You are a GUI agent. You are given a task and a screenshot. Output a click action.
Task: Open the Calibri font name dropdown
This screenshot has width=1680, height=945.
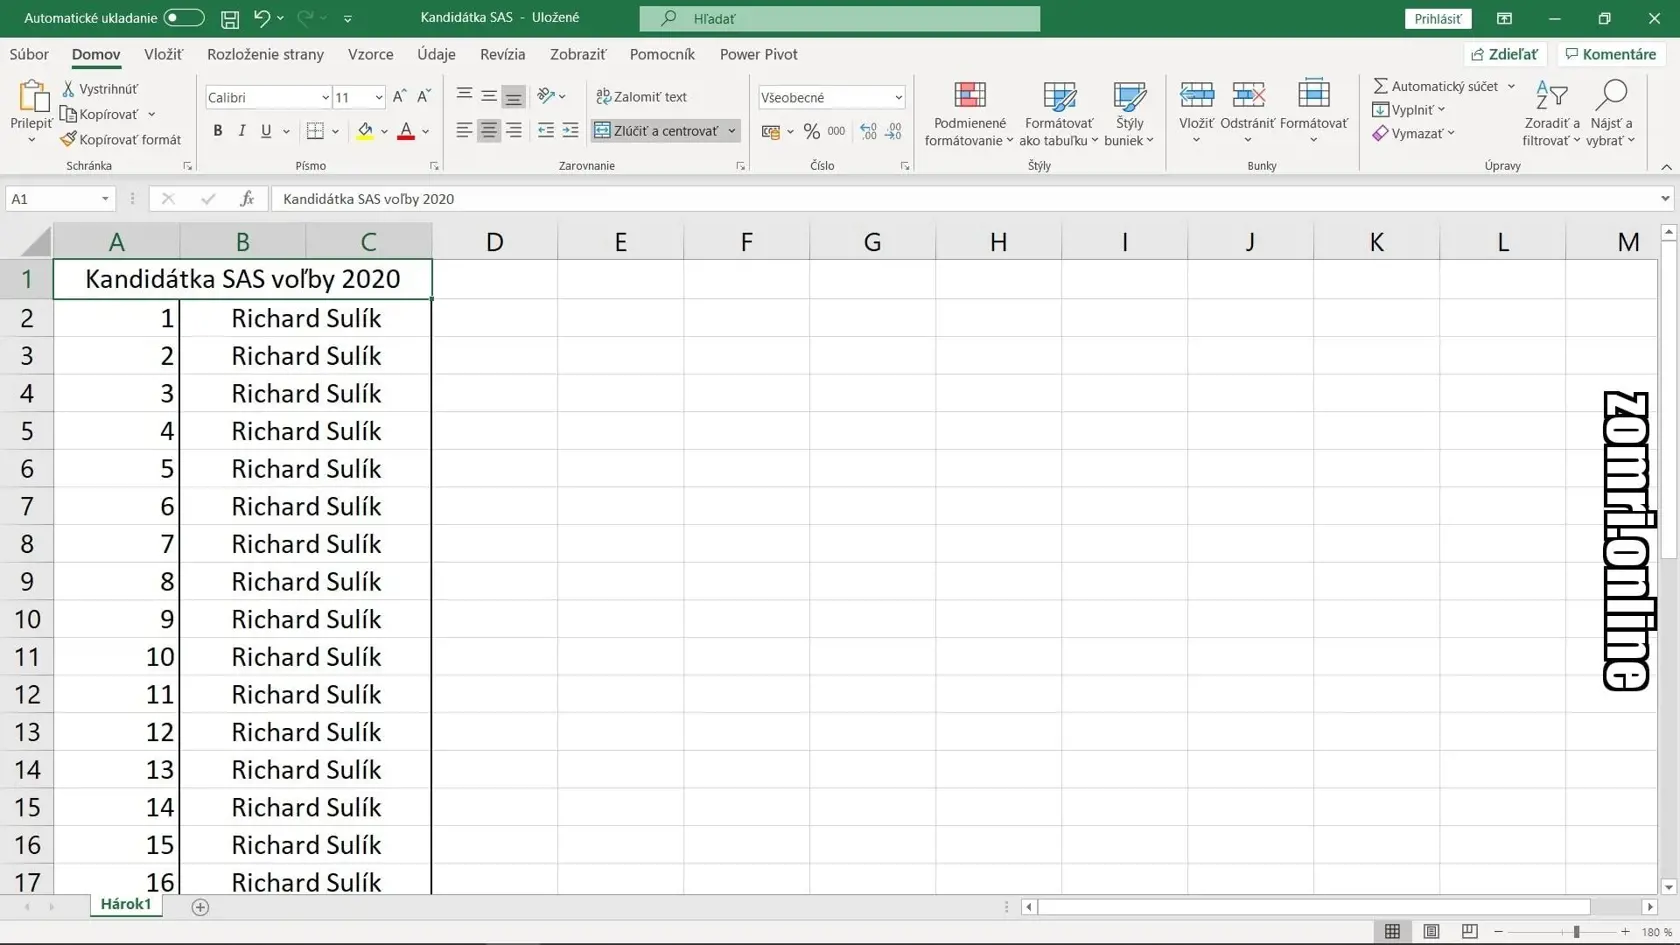click(325, 98)
